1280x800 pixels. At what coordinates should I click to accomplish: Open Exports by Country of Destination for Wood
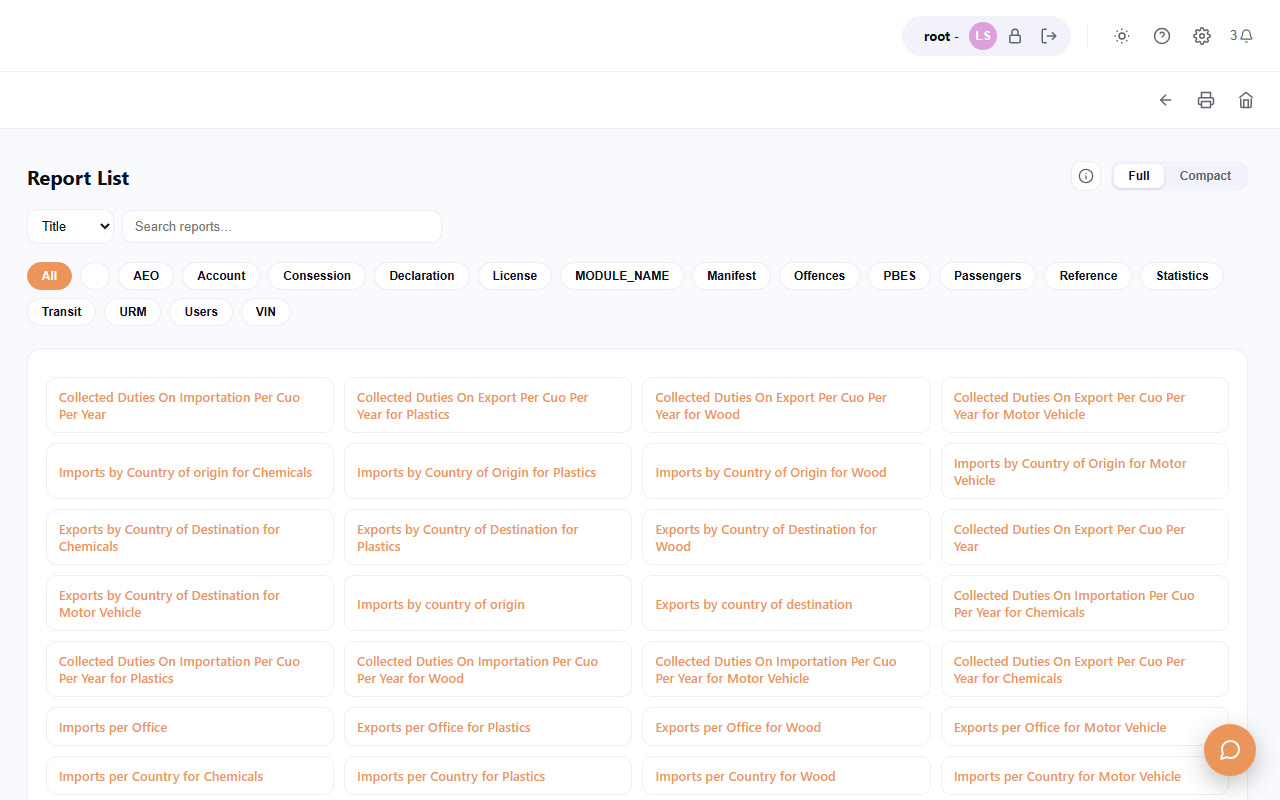point(786,537)
